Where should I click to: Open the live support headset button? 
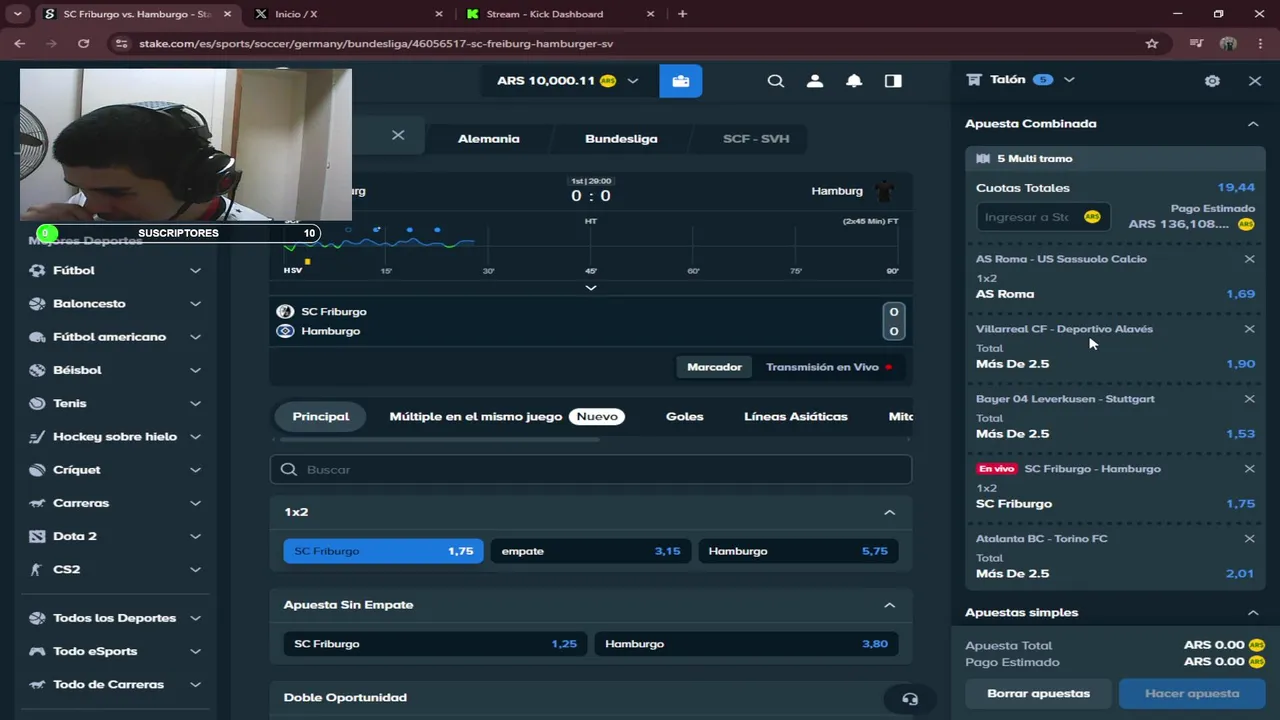[x=909, y=699]
